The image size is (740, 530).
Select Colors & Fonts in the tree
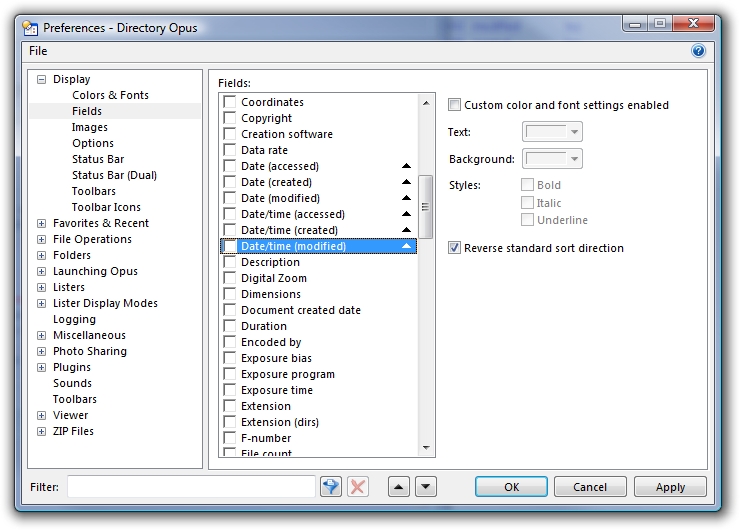[110, 95]
